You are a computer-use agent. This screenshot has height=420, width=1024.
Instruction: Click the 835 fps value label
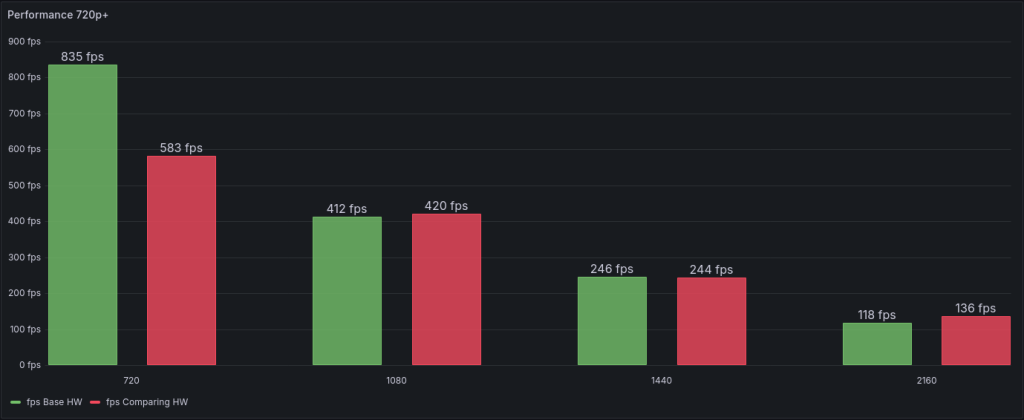83,57
